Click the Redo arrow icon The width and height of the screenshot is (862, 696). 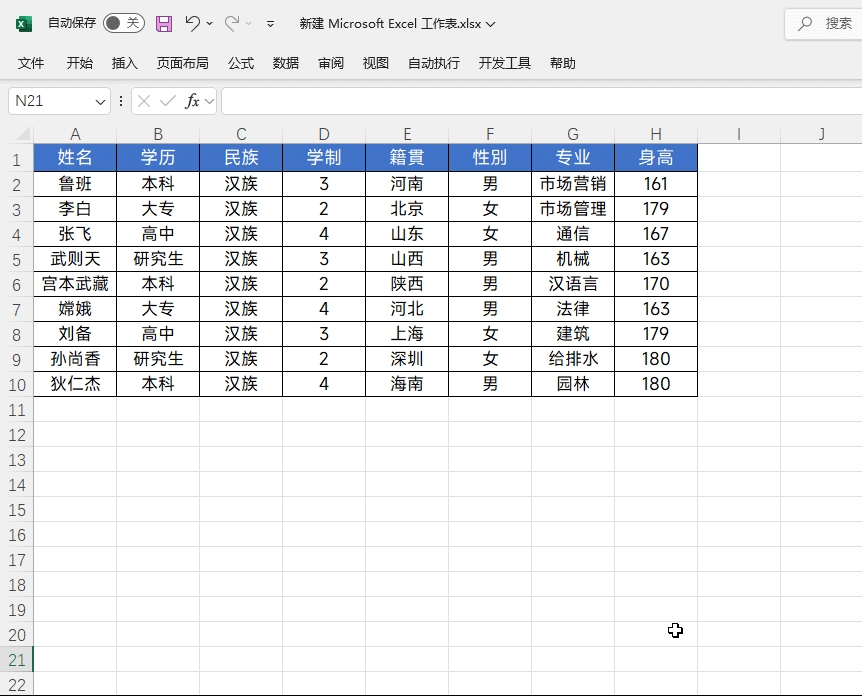pos(231,23)
